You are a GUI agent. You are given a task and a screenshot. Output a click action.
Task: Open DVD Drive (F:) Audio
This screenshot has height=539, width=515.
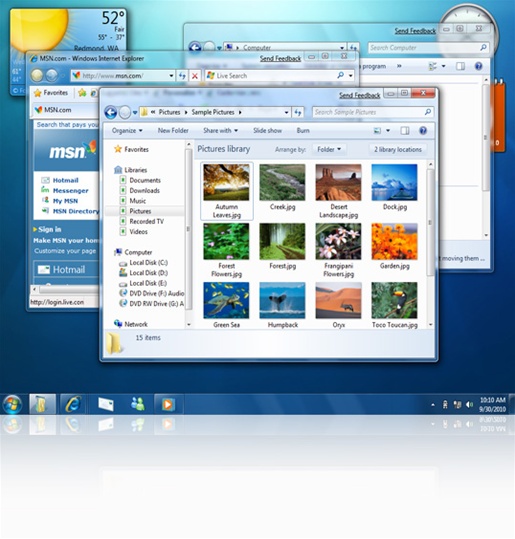[156, 294]
